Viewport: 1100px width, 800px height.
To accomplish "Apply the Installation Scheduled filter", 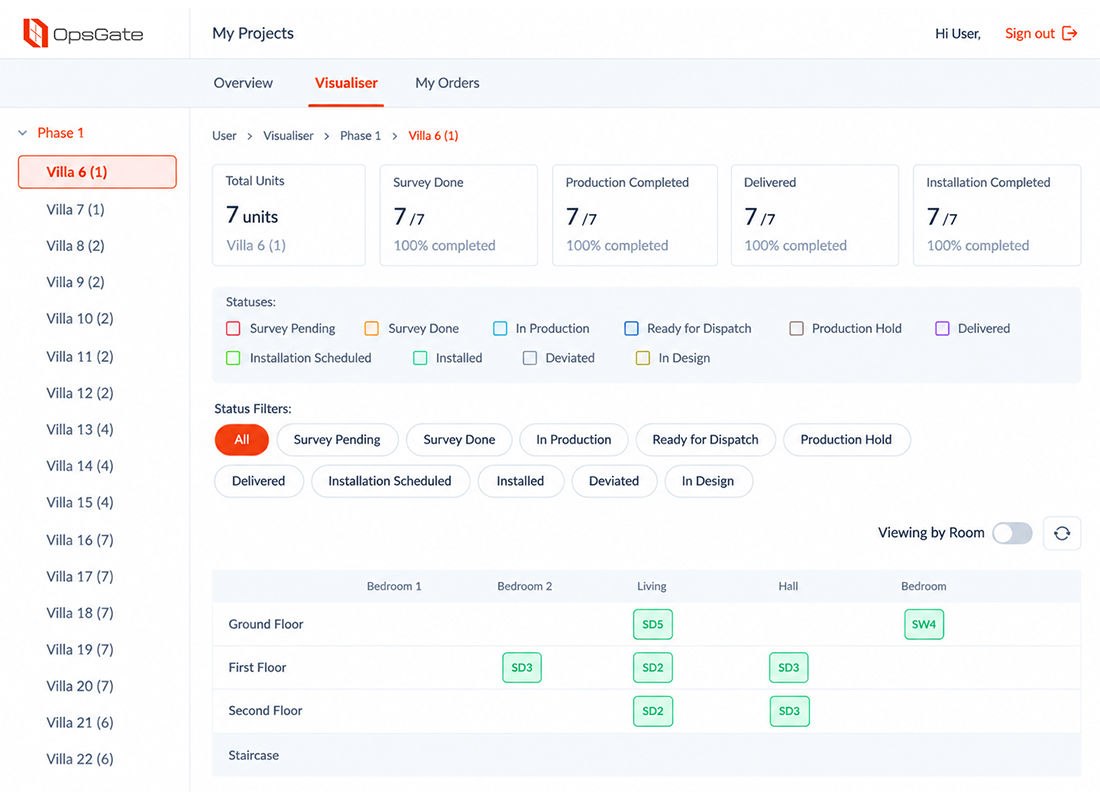I will [390, 481].
